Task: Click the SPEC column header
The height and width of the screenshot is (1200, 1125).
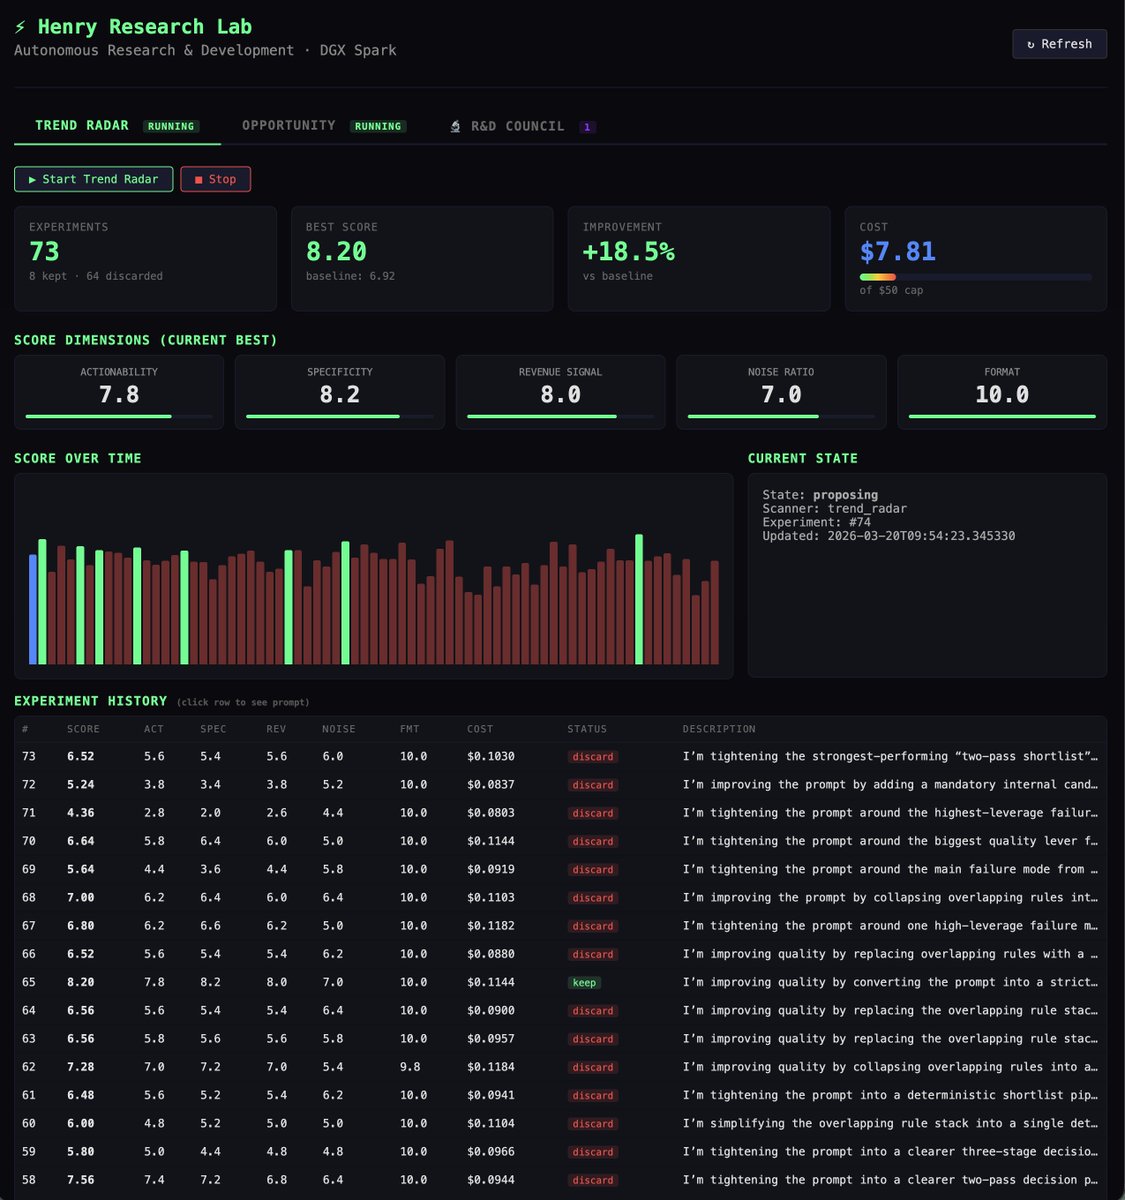Action: point(213,729)
